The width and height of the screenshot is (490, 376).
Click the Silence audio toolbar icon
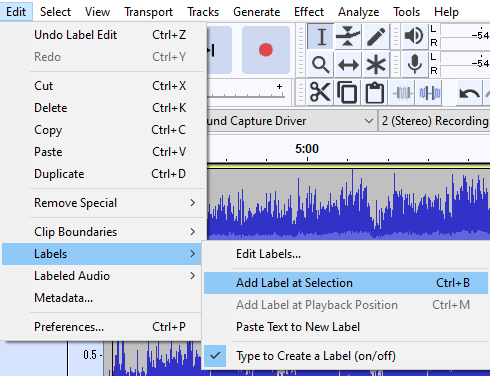[x=430, y=93]
